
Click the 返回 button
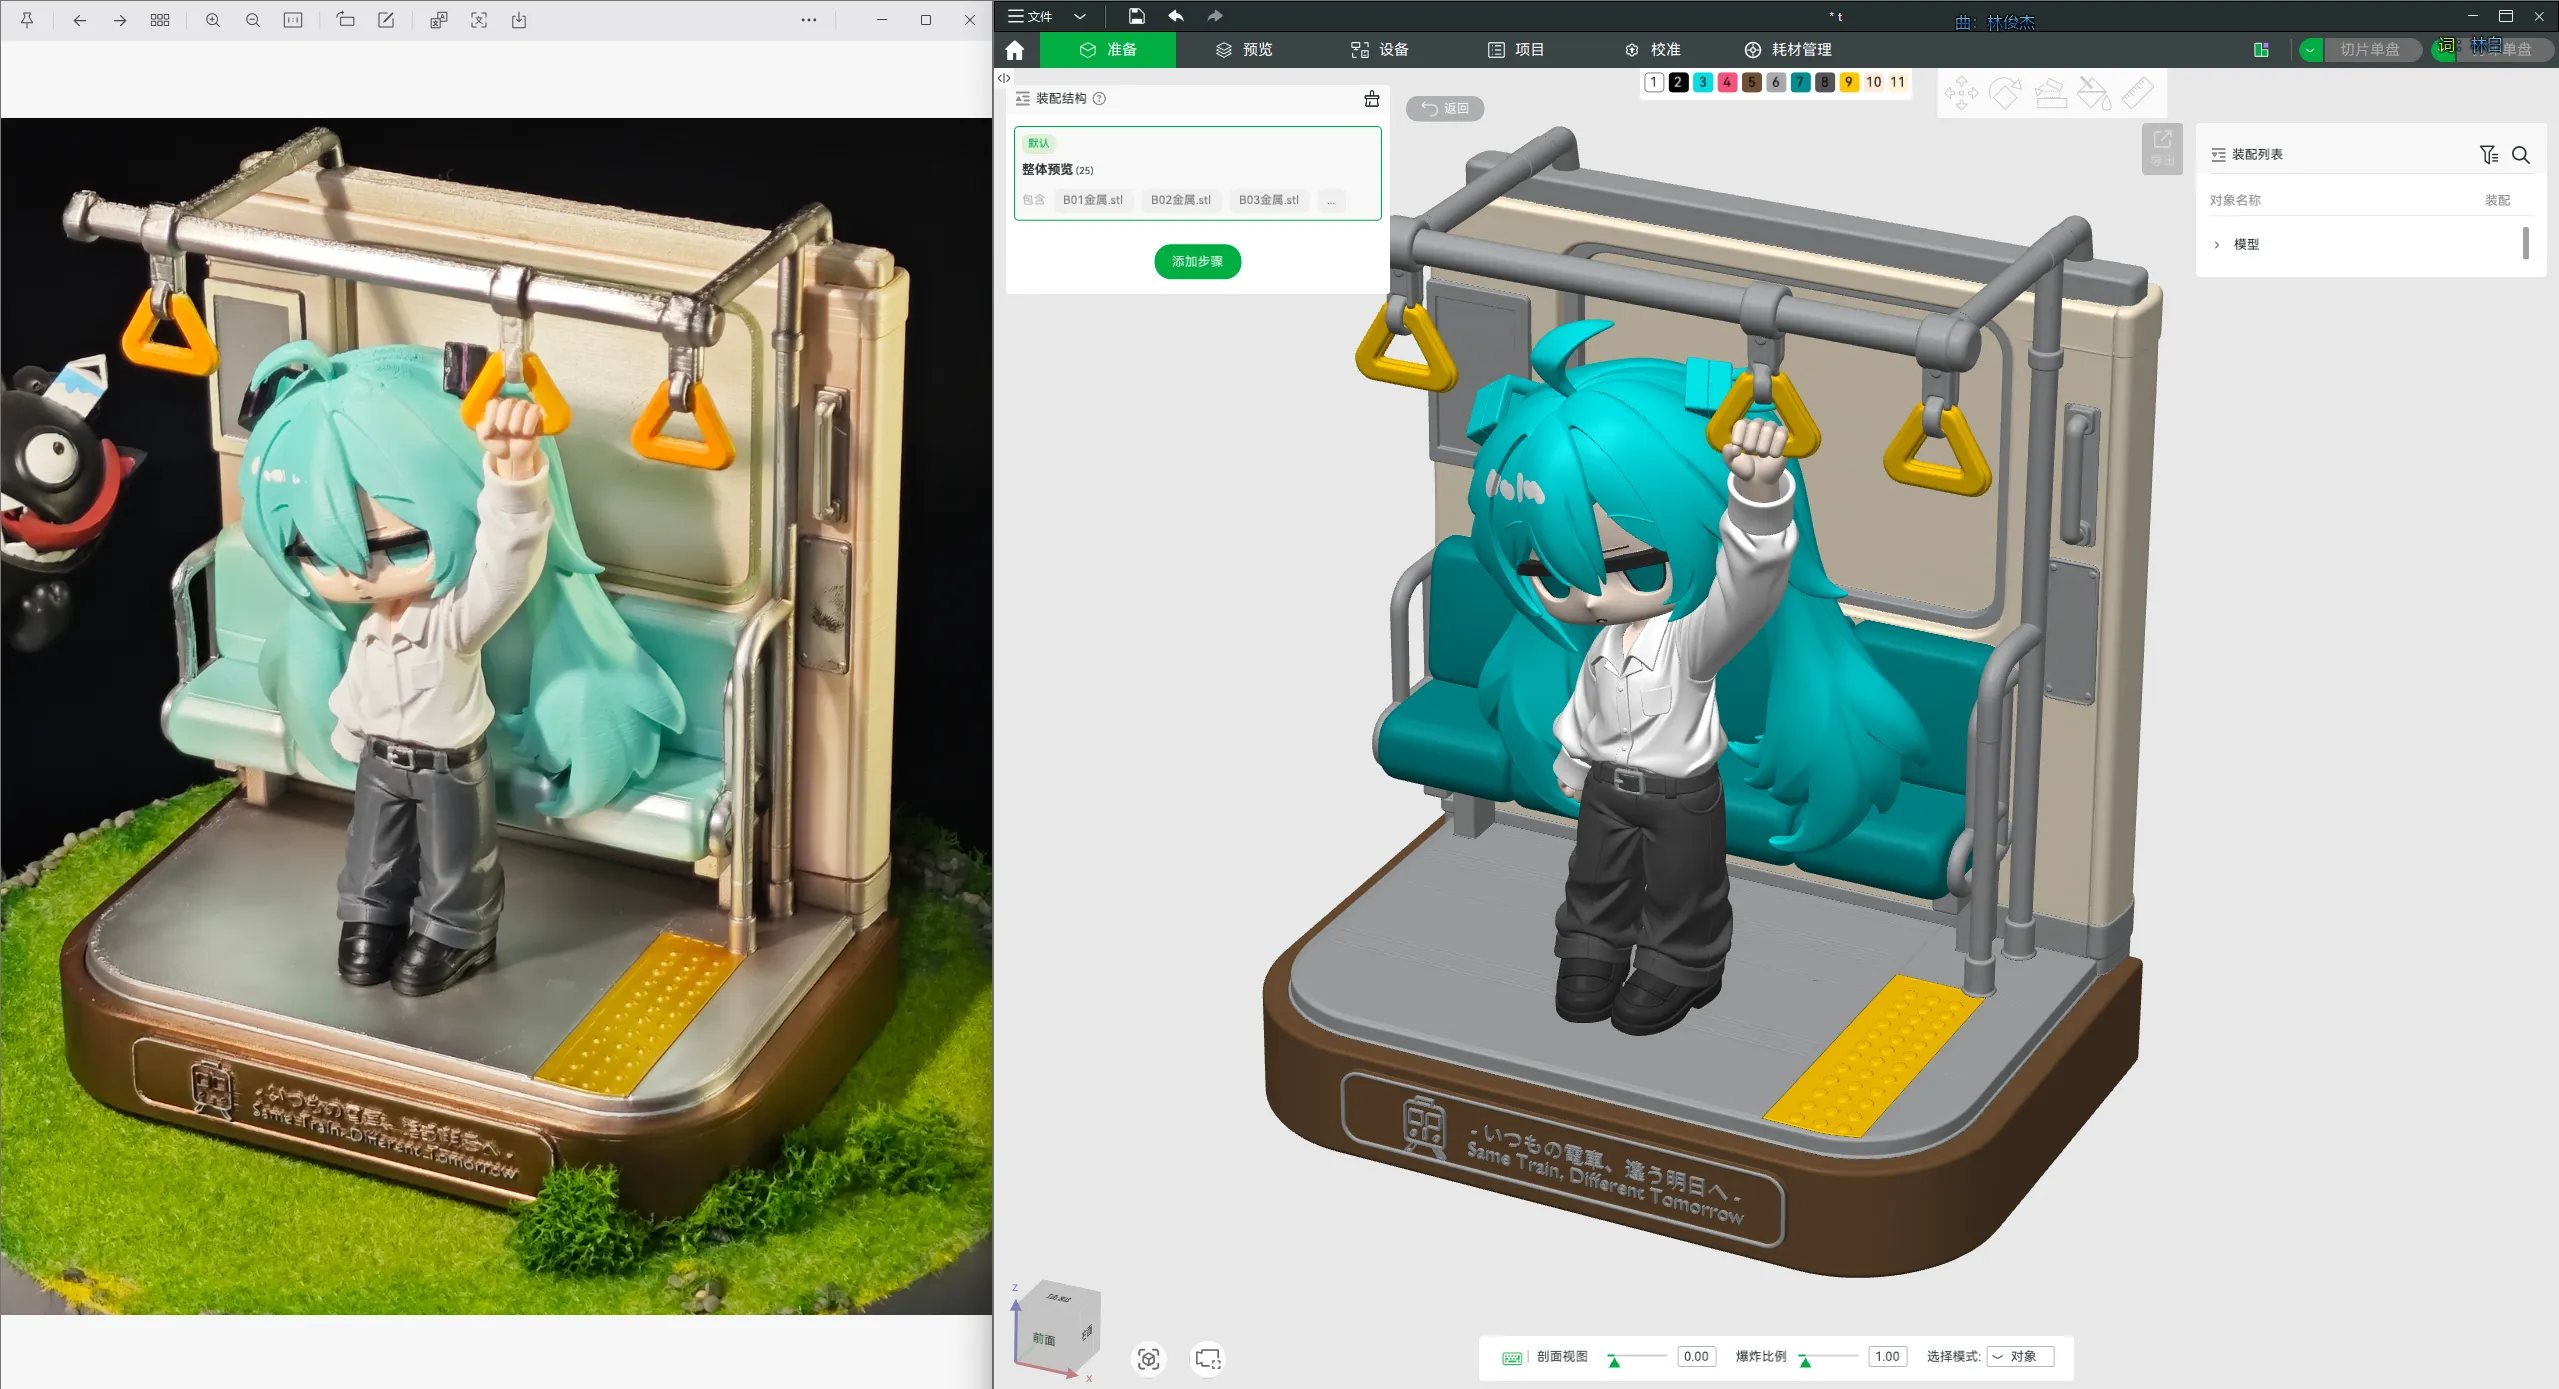pos(1445,109)
